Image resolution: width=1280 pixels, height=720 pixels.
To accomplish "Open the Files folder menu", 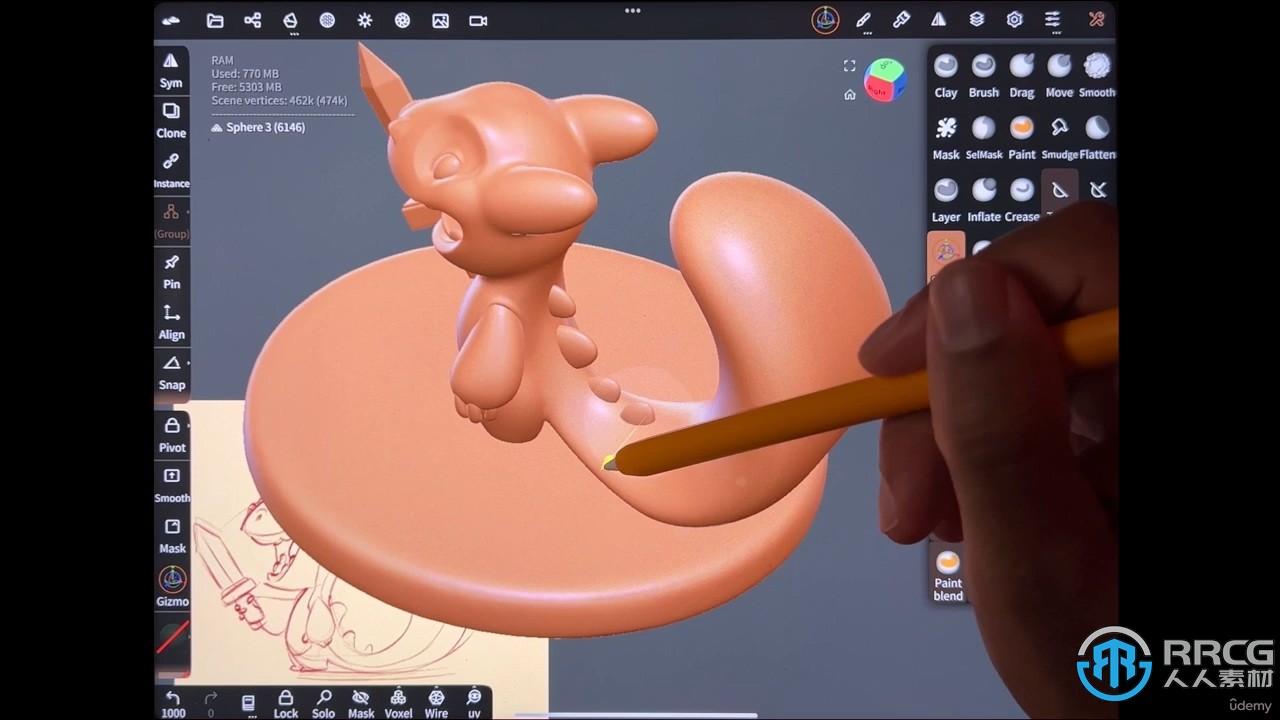I will [215, 20].
